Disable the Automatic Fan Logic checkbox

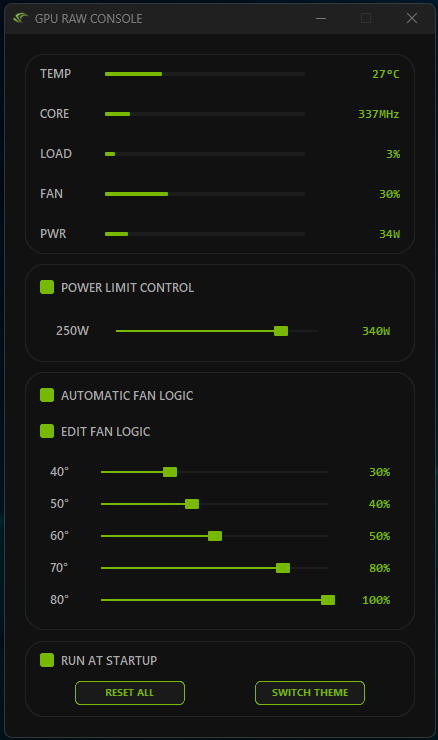click(47, 395)
